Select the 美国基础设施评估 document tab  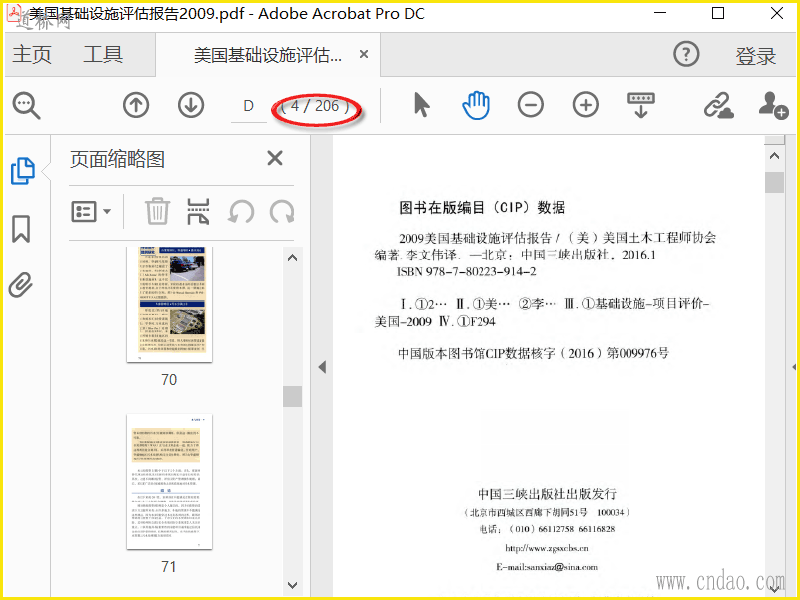pos(268,55)
